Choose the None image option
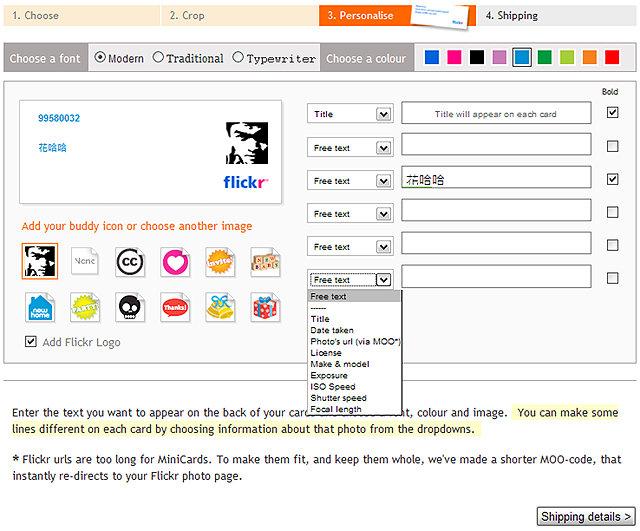This screenshot has height=531, width=640. coord(84,261)
